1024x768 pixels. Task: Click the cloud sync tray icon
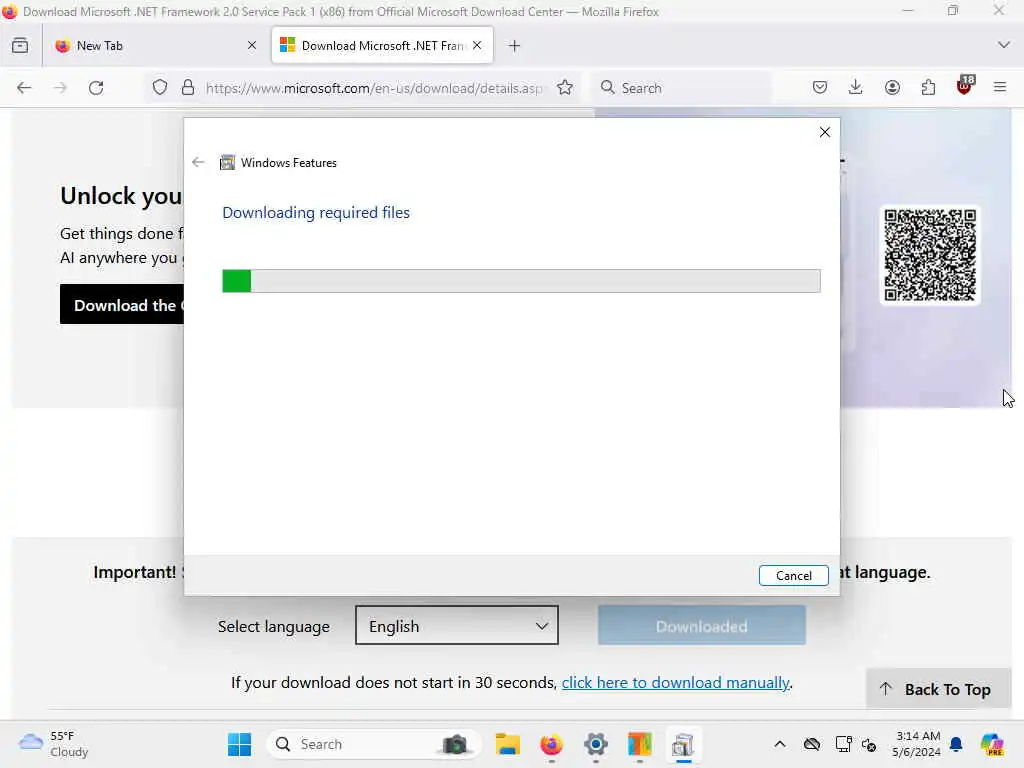pos(812,744)
